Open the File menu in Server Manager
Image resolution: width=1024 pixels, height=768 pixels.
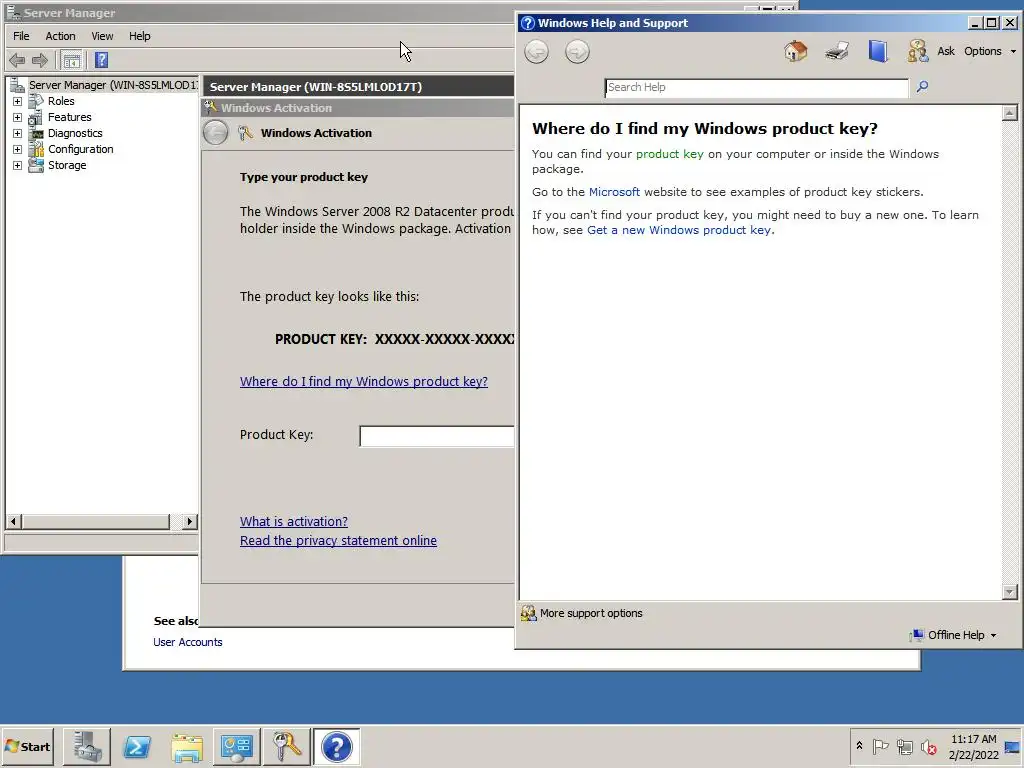tap(21, 36)
